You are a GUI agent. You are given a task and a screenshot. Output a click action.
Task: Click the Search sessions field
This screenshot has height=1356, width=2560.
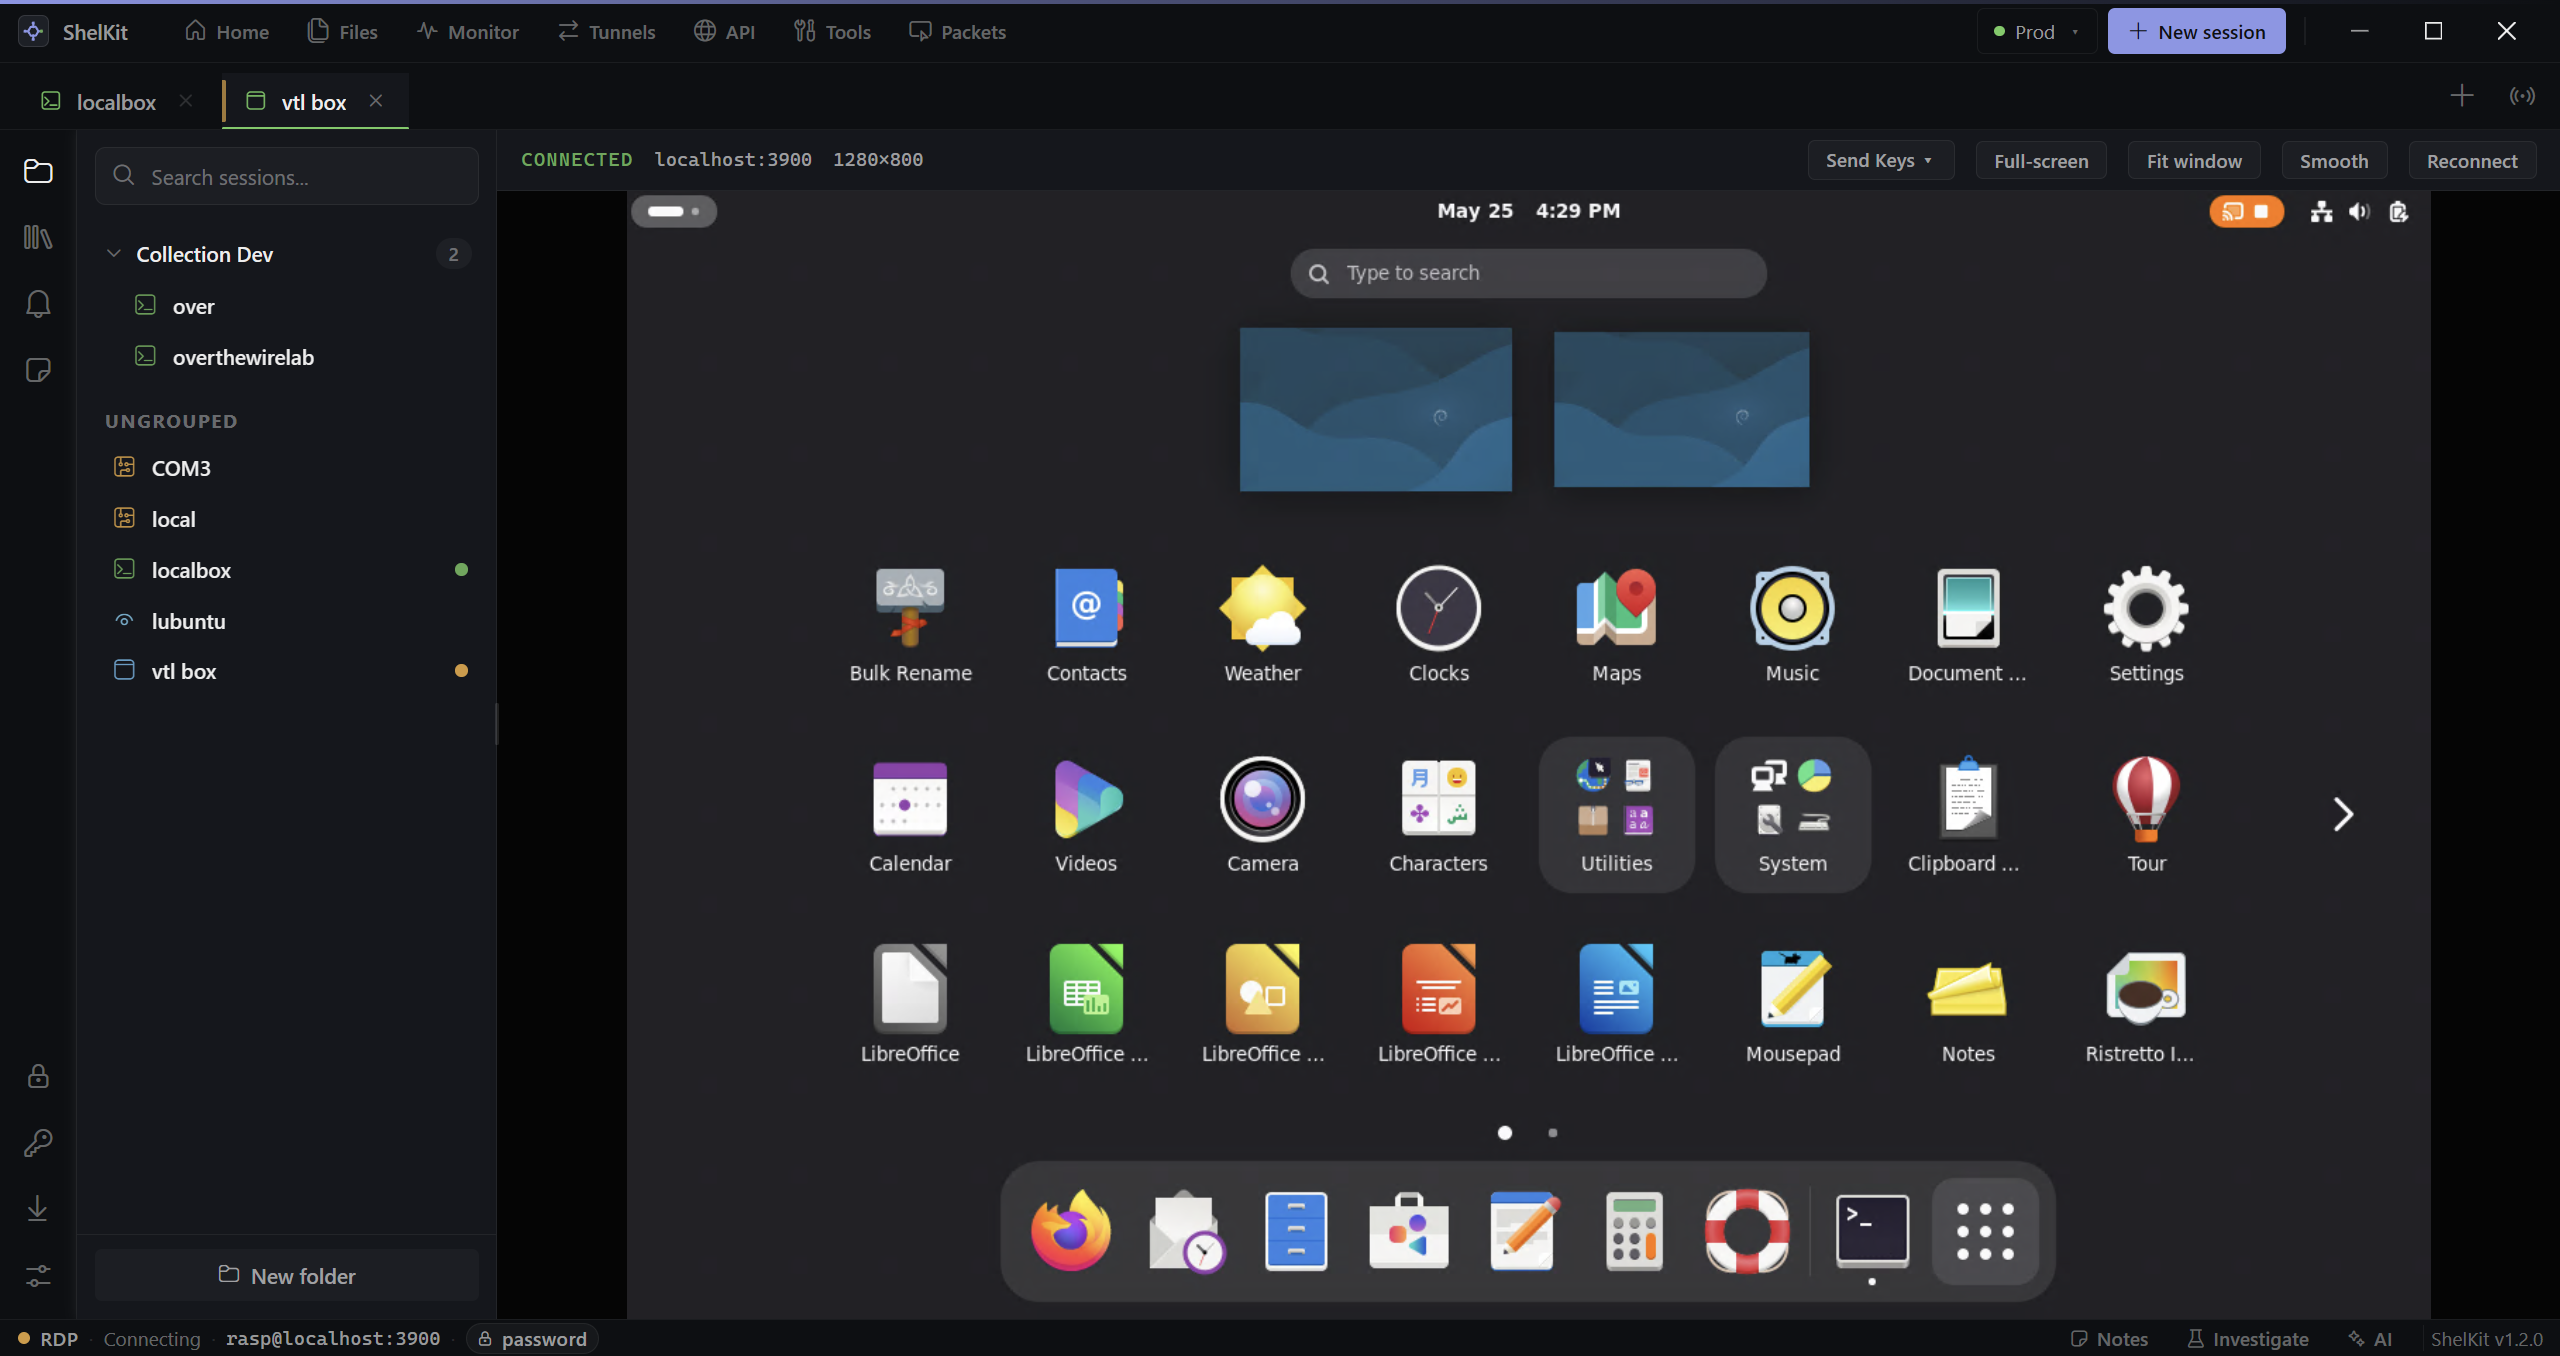(x=286, y=176)
